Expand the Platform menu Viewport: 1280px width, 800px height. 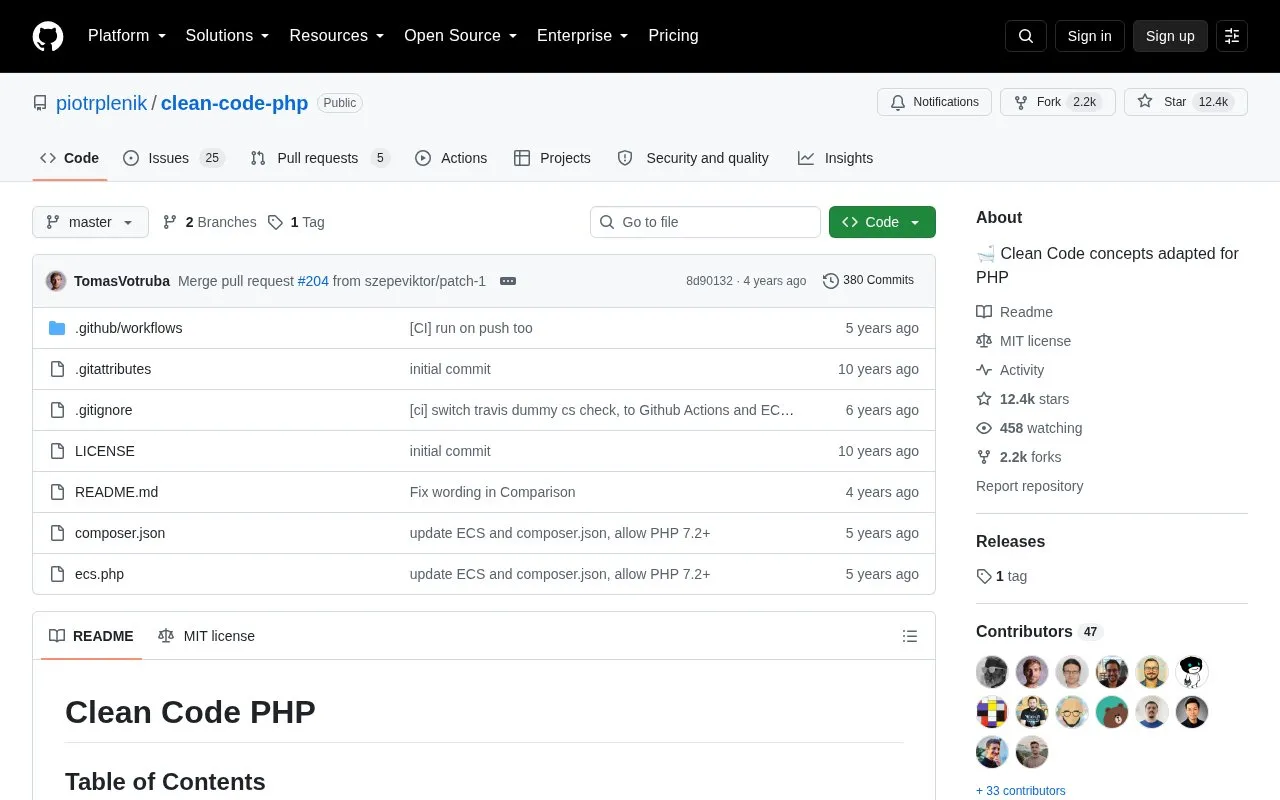pyautogui.click(x=127, y=36)
